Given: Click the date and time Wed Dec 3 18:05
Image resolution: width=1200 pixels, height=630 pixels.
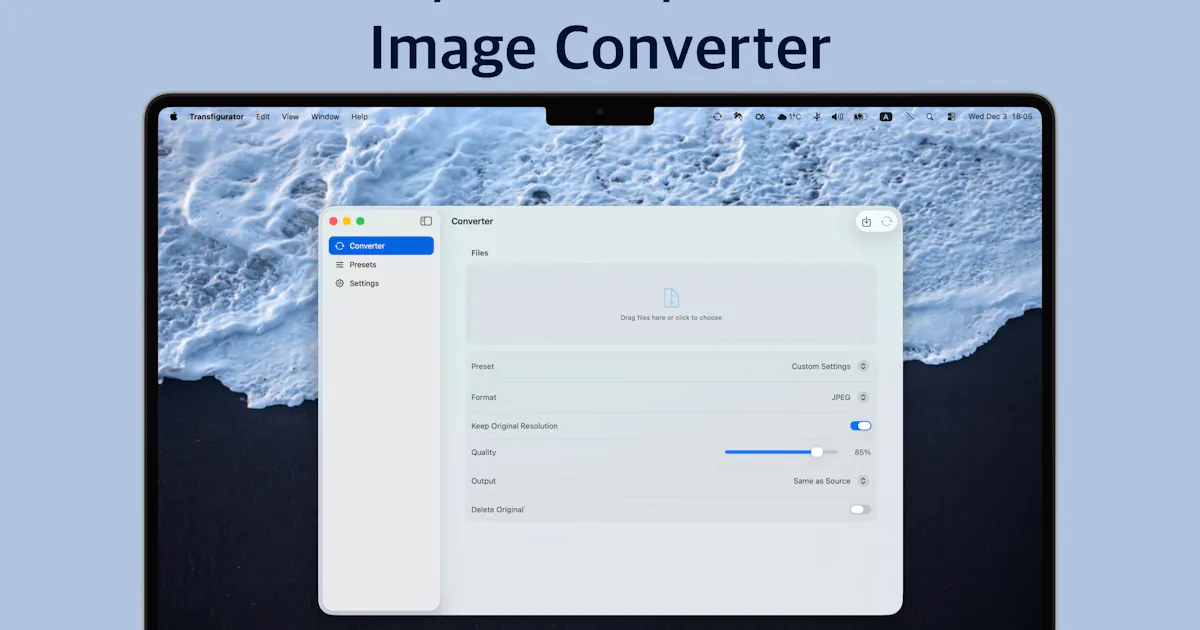Looking at the screenshot, I should tap(1000, 117).
